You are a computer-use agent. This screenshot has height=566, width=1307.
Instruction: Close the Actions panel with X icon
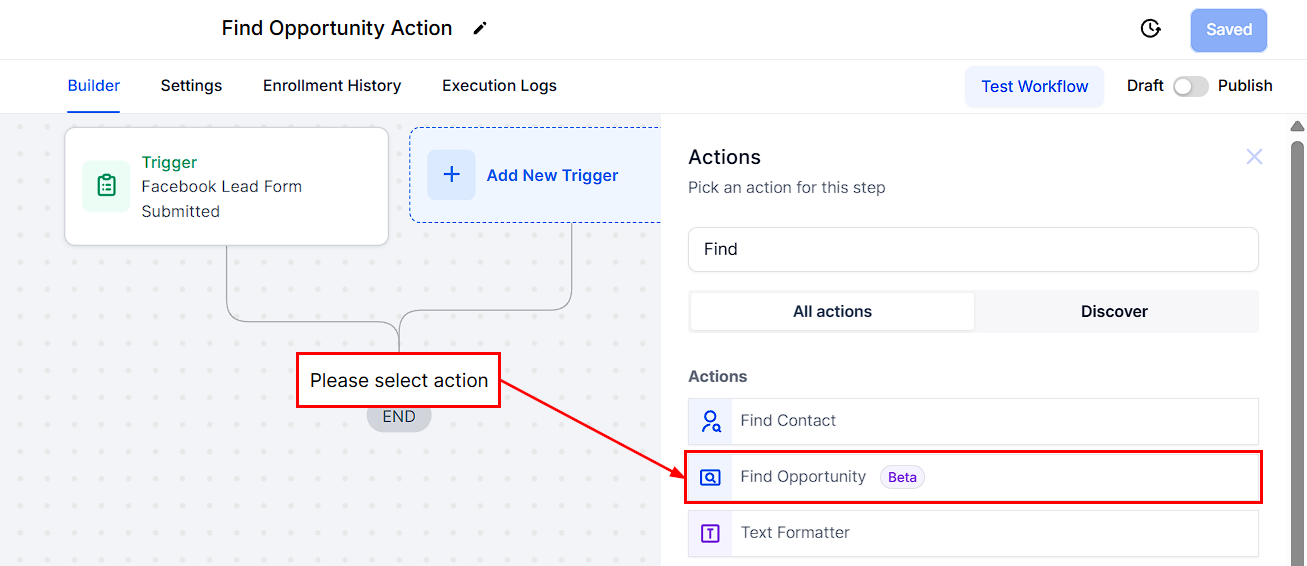click(1254, 157)
